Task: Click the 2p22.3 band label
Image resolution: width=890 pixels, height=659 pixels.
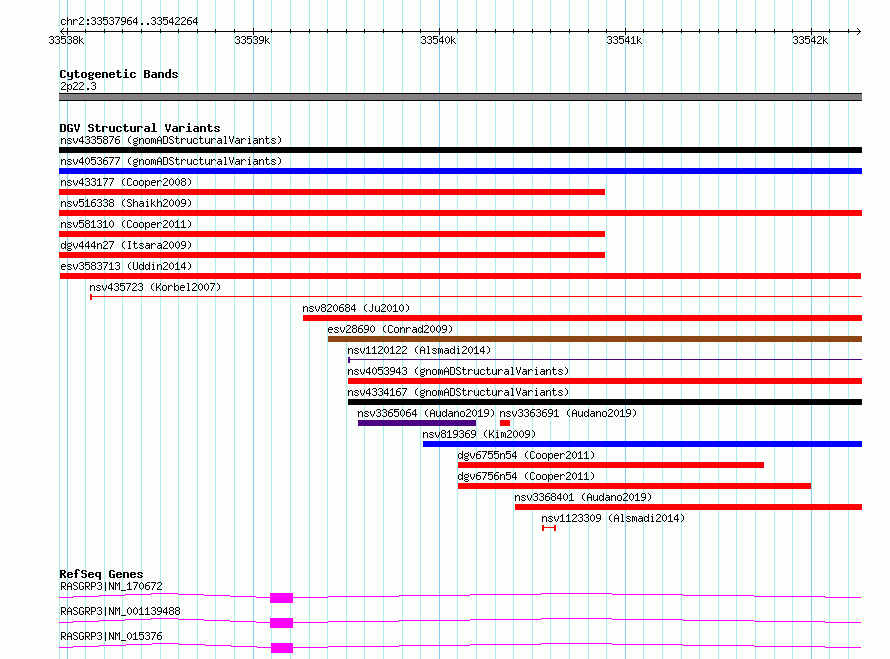Action: 78,86
